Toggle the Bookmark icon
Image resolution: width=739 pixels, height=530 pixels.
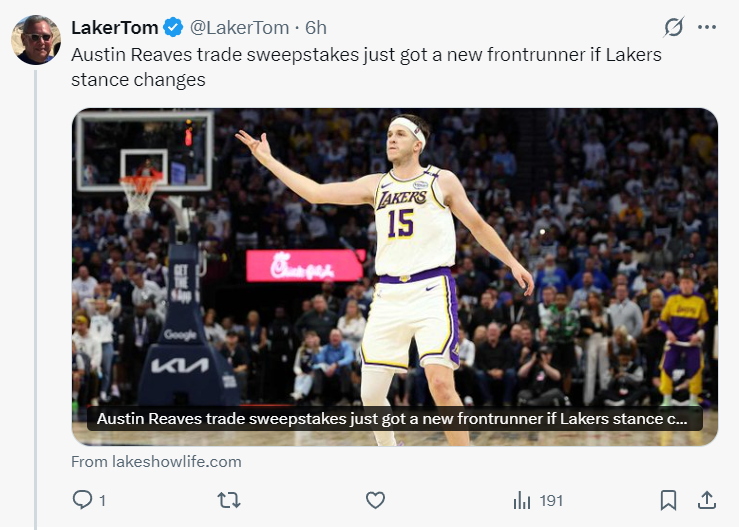[x=669, y=500]
